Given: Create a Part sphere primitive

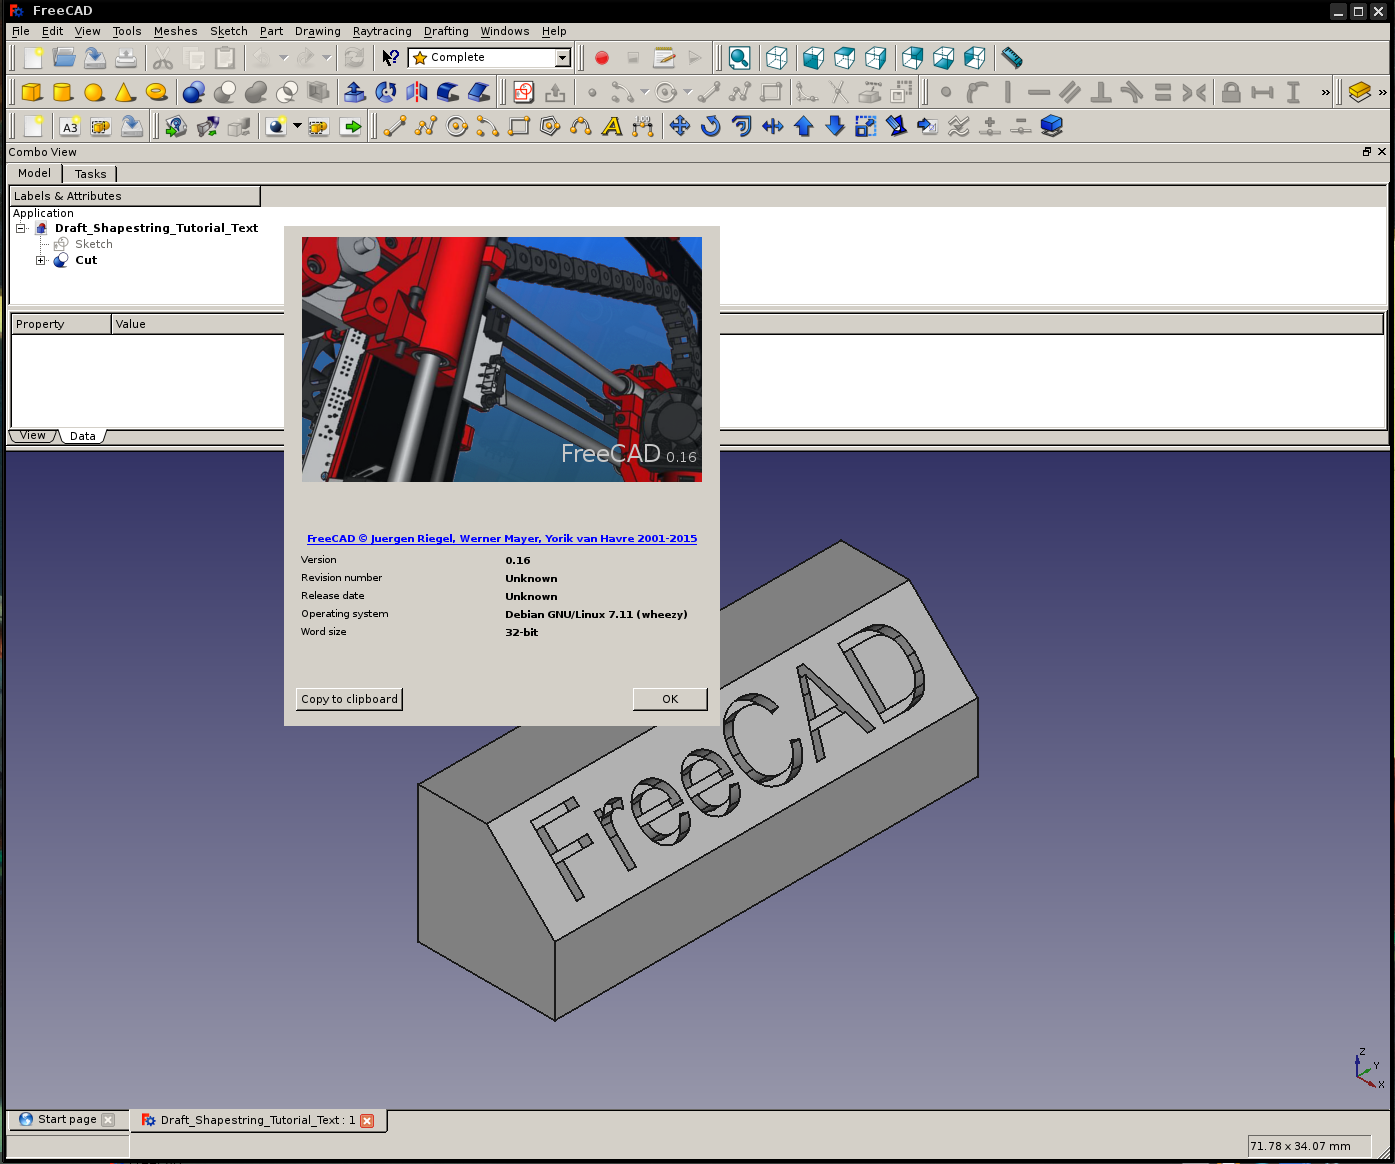Looking at the screenshot, I should [94, 93].
